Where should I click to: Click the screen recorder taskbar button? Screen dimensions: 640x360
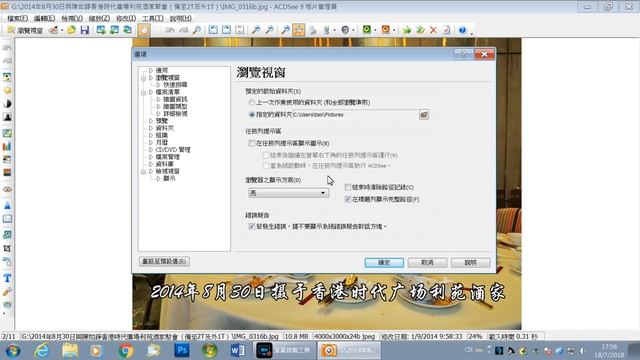pyautogui.click(x=285, y=350)
